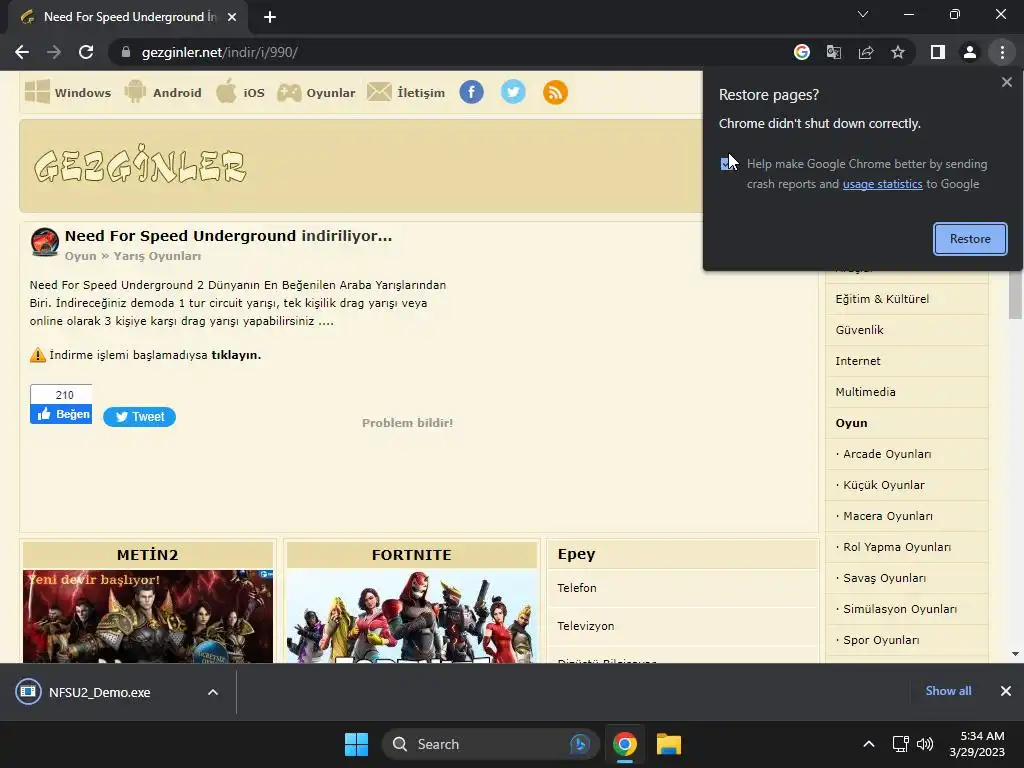Viewport: 1024px width, 768px height.
Task: Click tıklayın to start download manually
Action: pyautogui.click(x=236, y=355)
